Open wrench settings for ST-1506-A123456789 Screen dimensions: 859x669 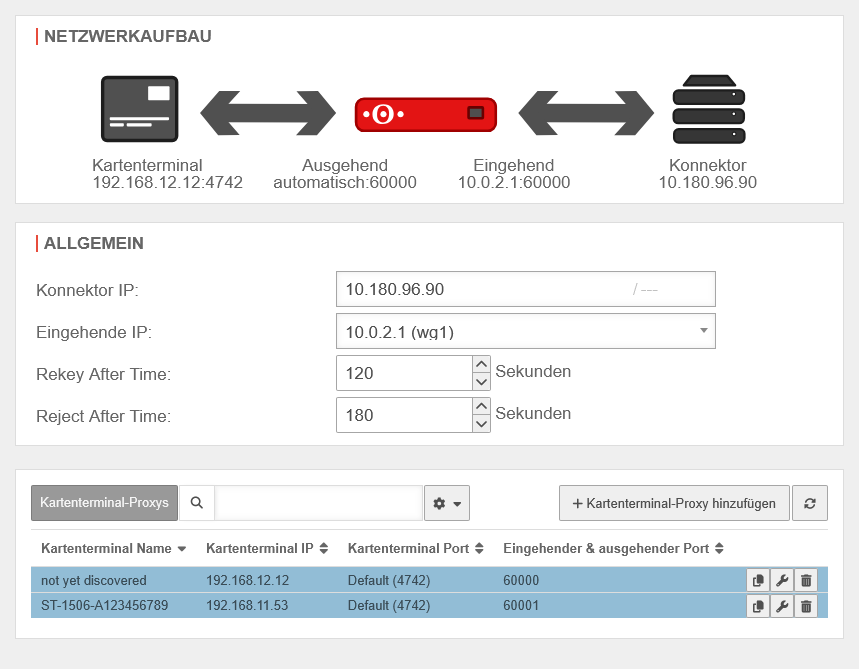pos(782,606)
